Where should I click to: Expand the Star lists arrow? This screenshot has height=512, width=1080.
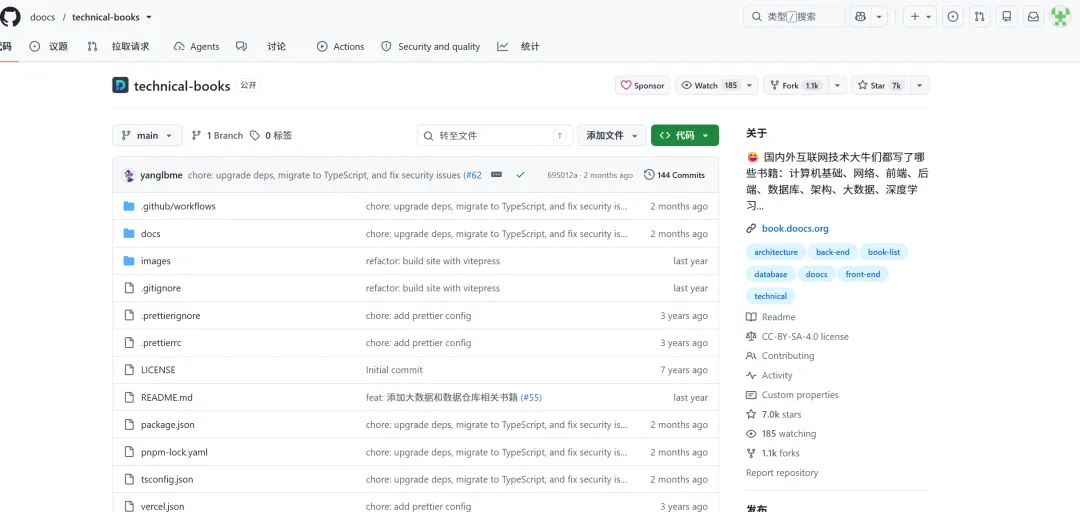920,85
